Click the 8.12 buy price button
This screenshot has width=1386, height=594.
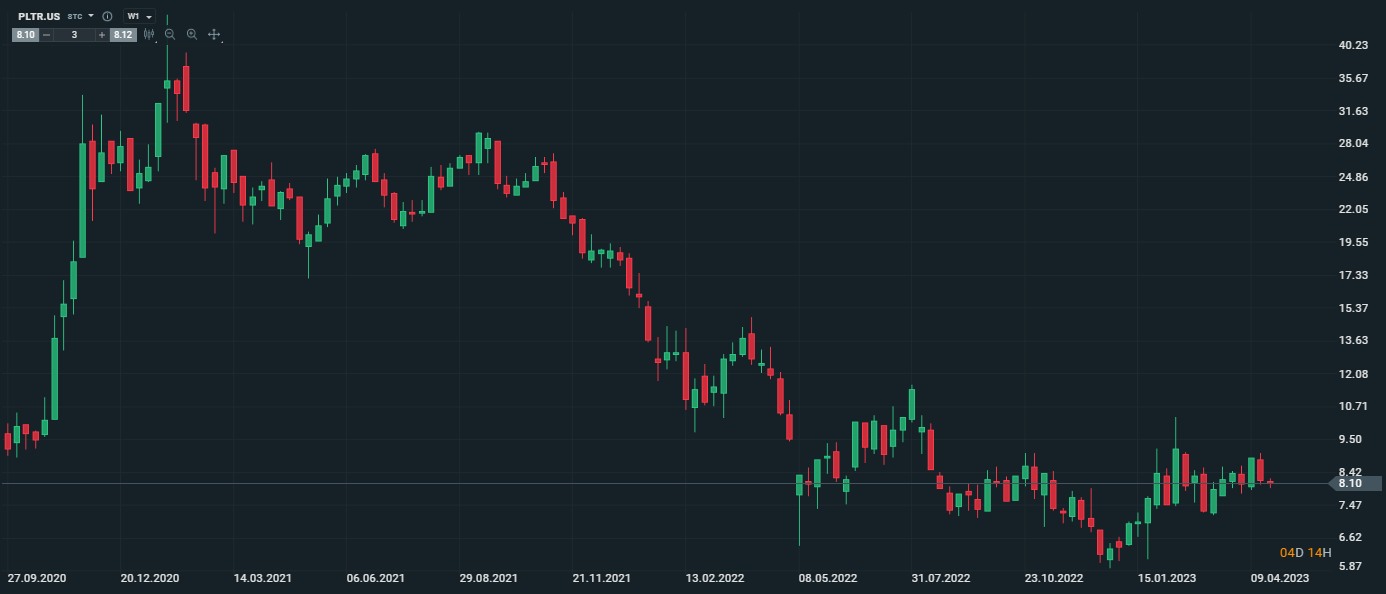click(x=121, y=34)
